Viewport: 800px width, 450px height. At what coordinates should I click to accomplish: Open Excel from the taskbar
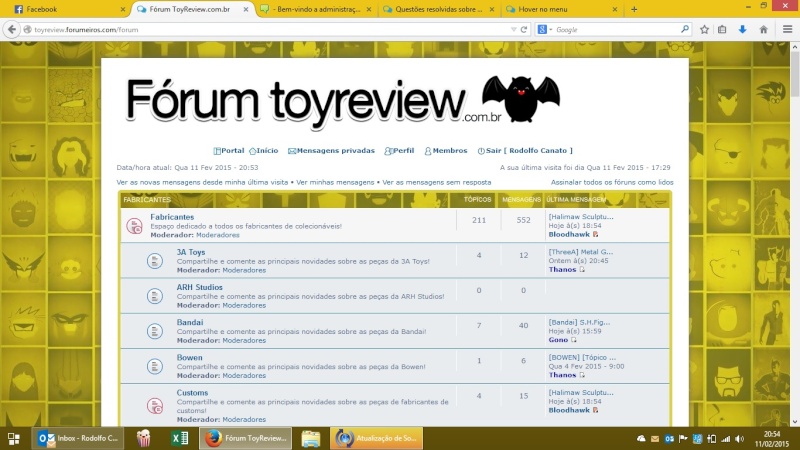(179, 438)
